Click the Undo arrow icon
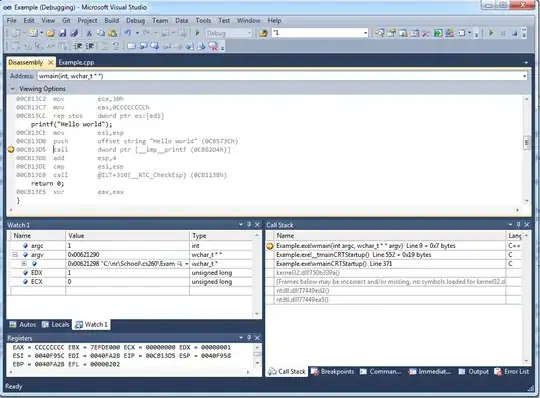 [x=128, y=33]
